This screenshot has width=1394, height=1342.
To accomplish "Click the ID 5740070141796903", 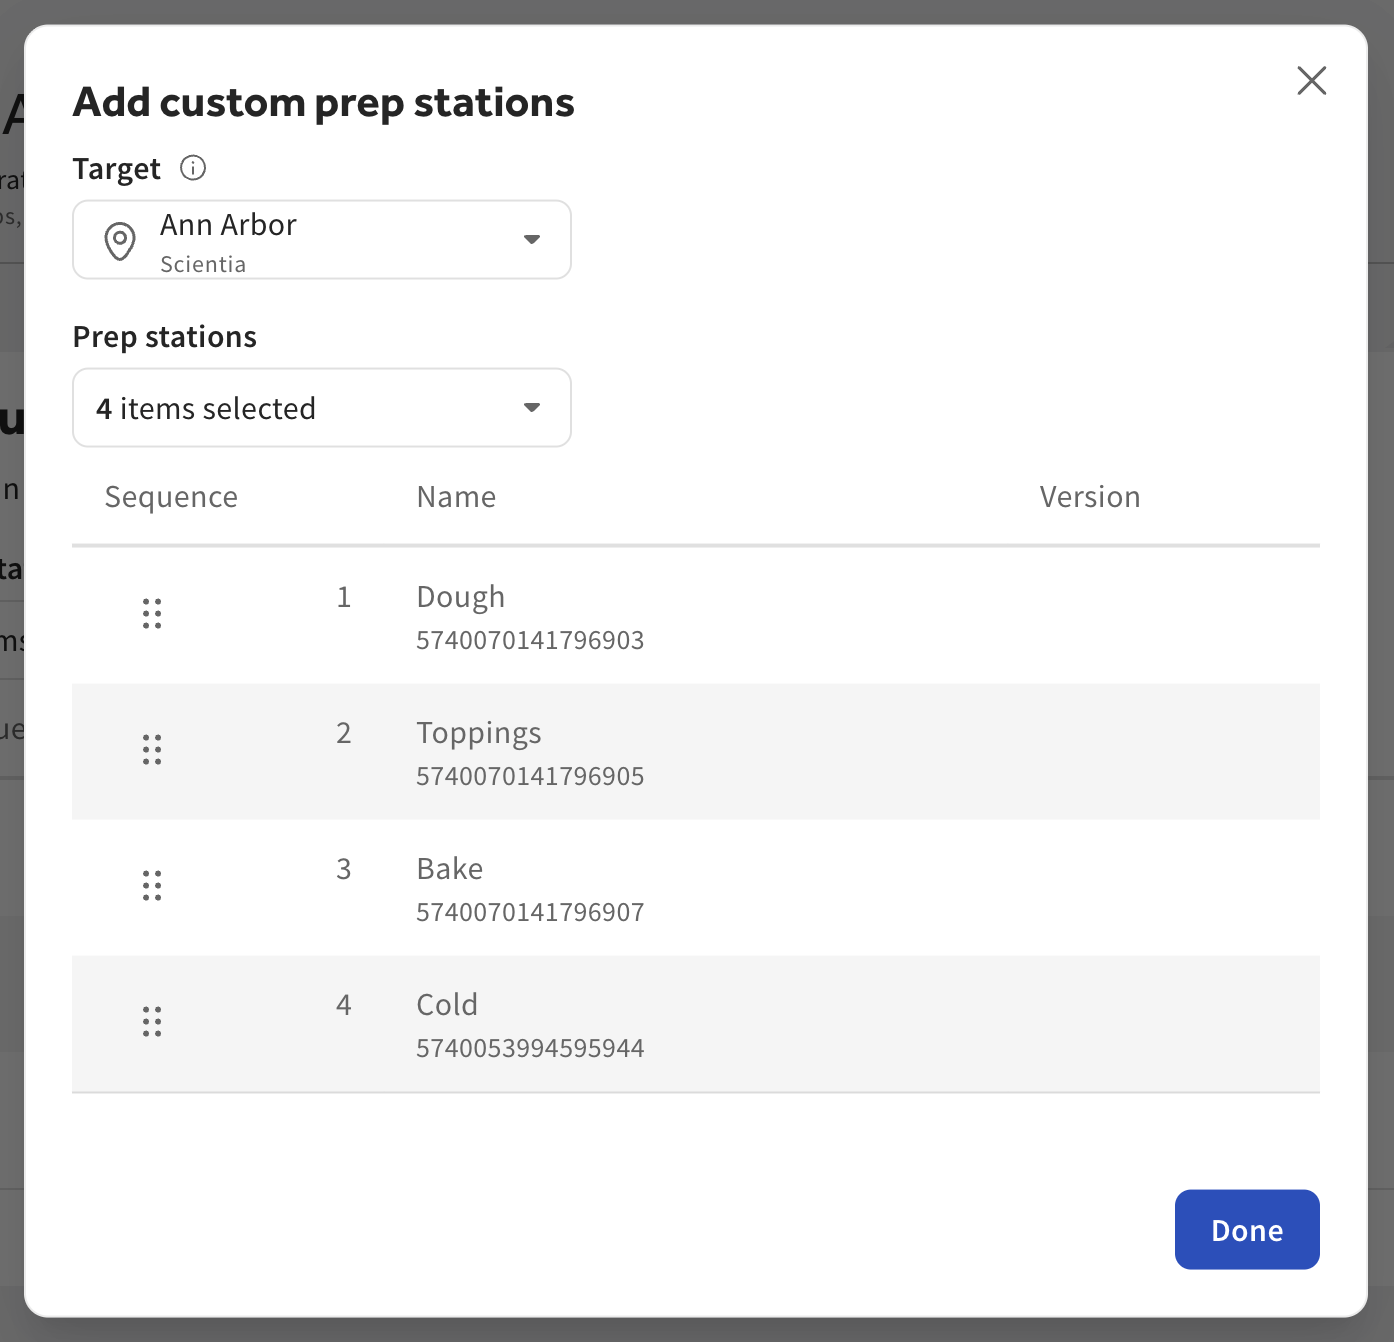I will coord(530,640).
